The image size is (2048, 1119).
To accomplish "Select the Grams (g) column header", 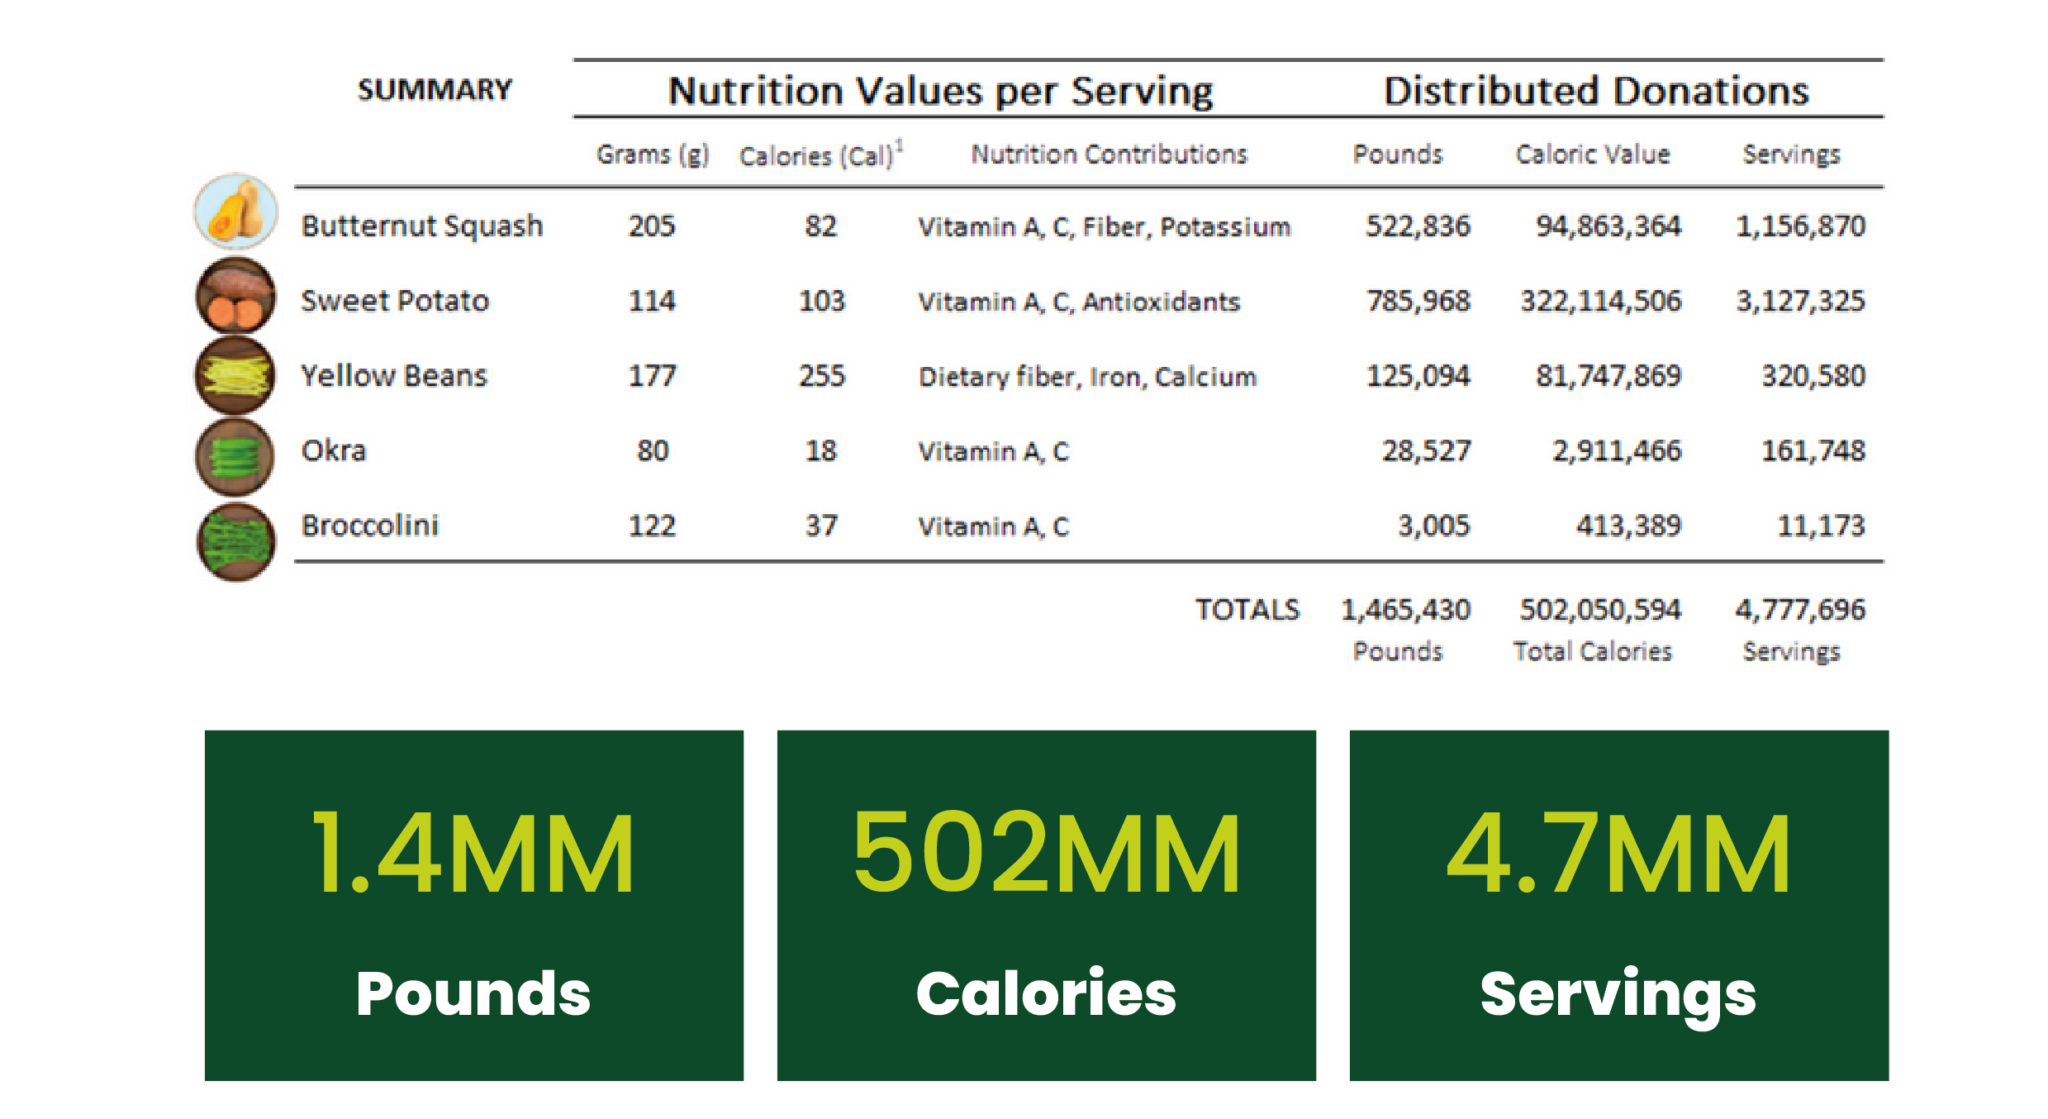I will (x=652, y=155).
